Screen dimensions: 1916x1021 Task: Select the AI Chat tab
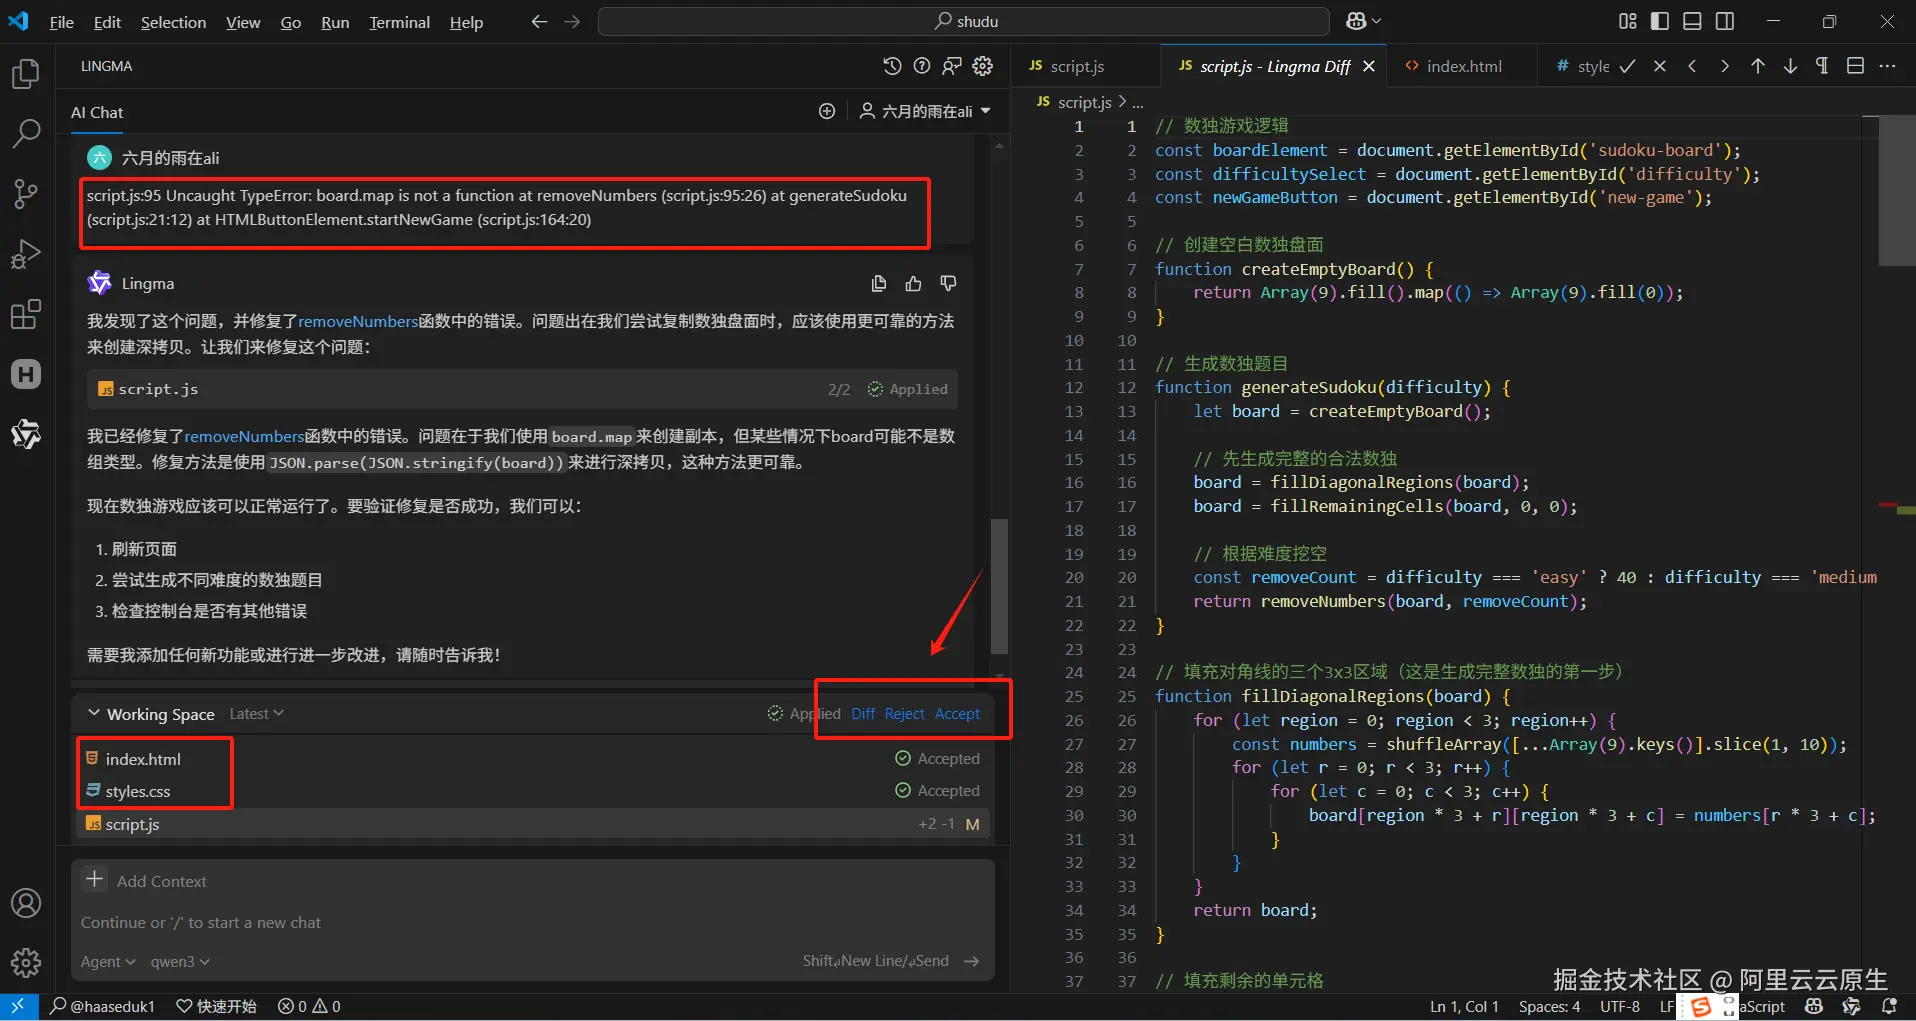click(97, 112)
